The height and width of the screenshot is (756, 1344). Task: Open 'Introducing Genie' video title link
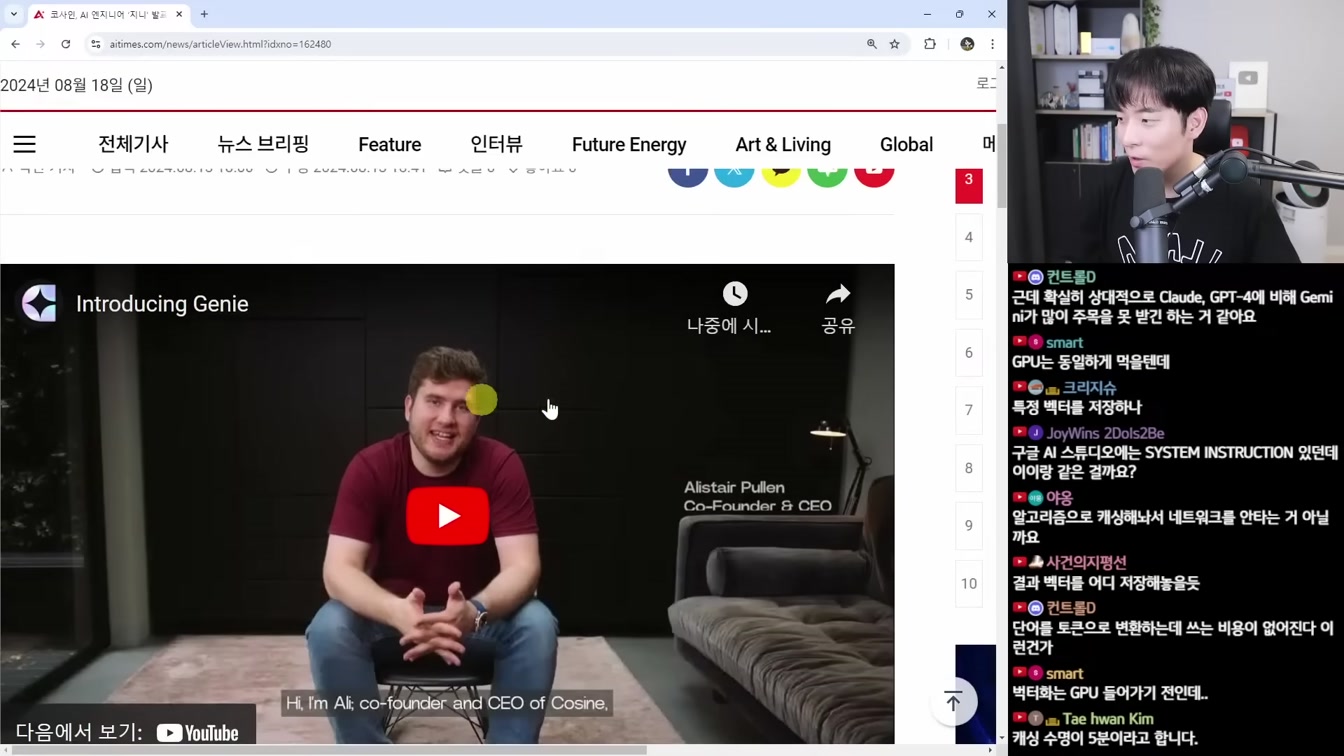click(162, 304)
